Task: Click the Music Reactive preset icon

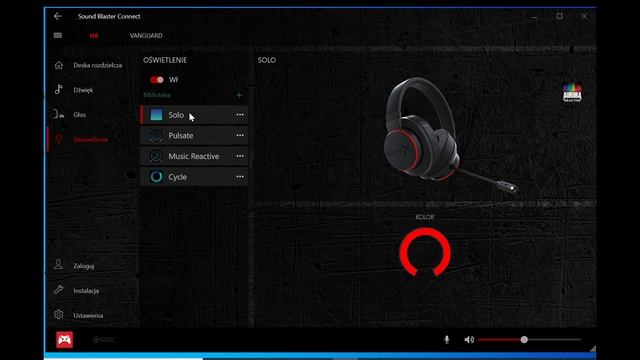Action: (x=156, y=156)
